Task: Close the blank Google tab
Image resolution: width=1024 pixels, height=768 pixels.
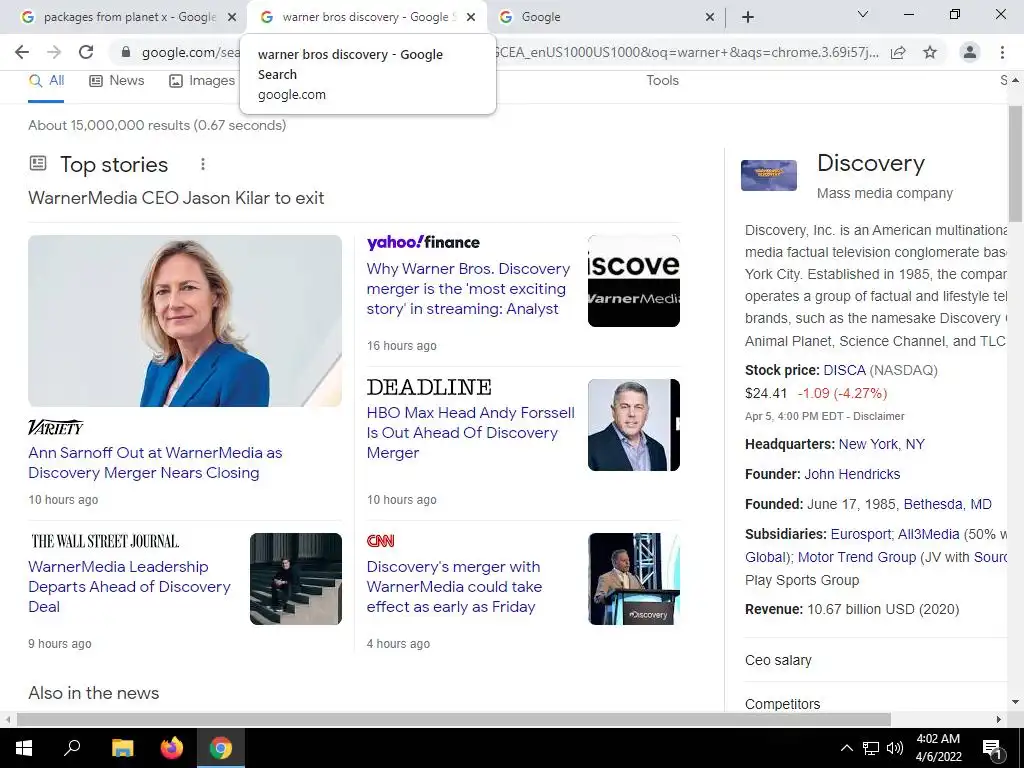Action: coord(710,17)
